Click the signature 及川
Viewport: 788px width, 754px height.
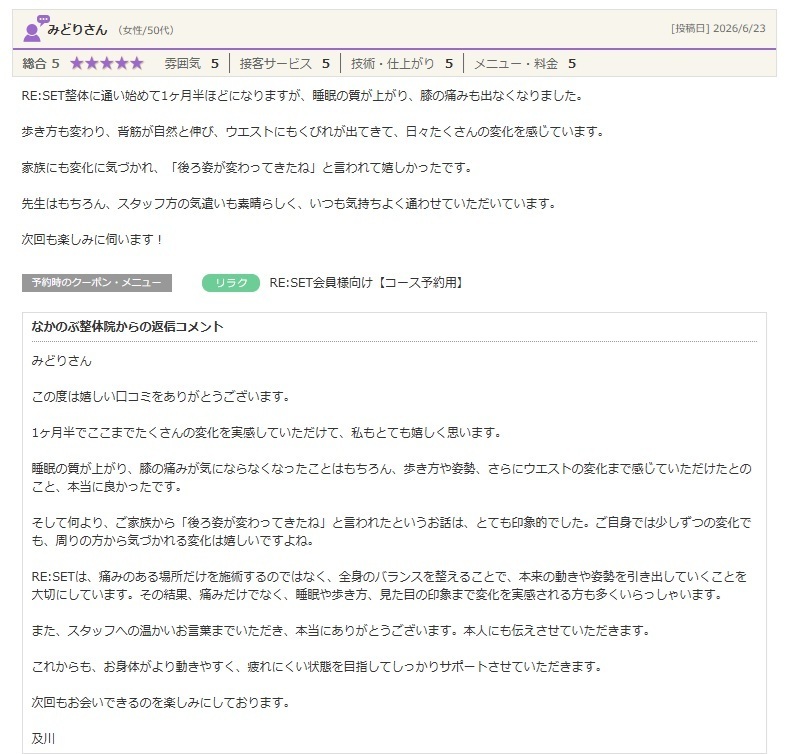pyautogui.click(x=43, y=738)
